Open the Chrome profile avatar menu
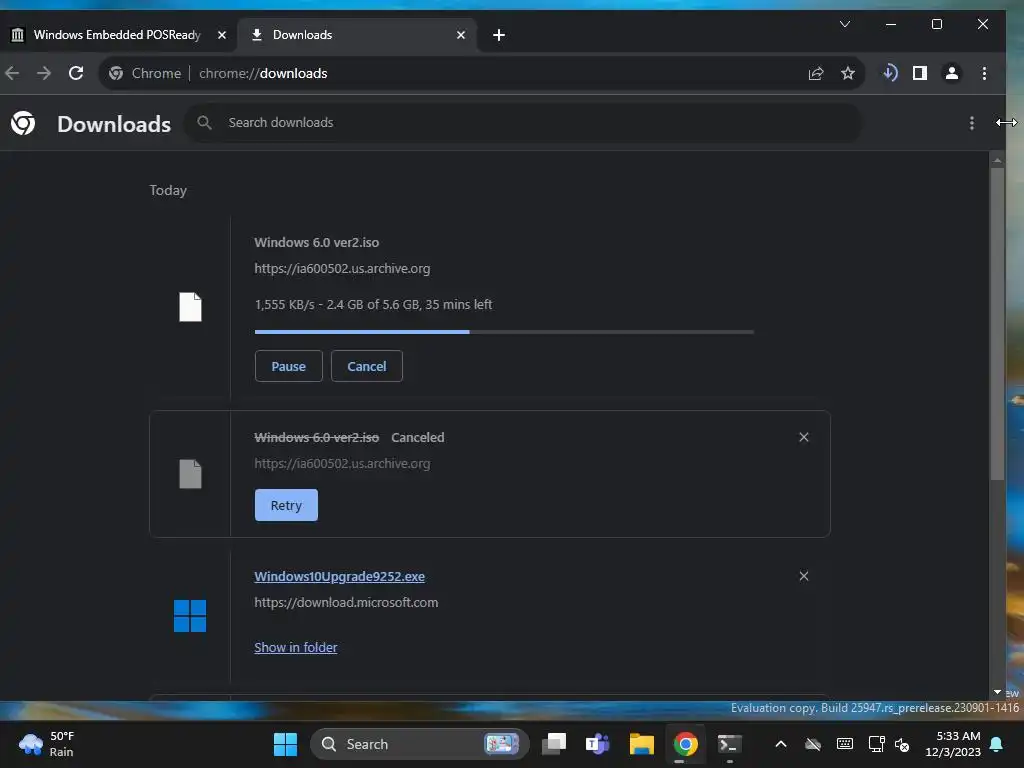 pyautogui.click(x=952, y=73)
